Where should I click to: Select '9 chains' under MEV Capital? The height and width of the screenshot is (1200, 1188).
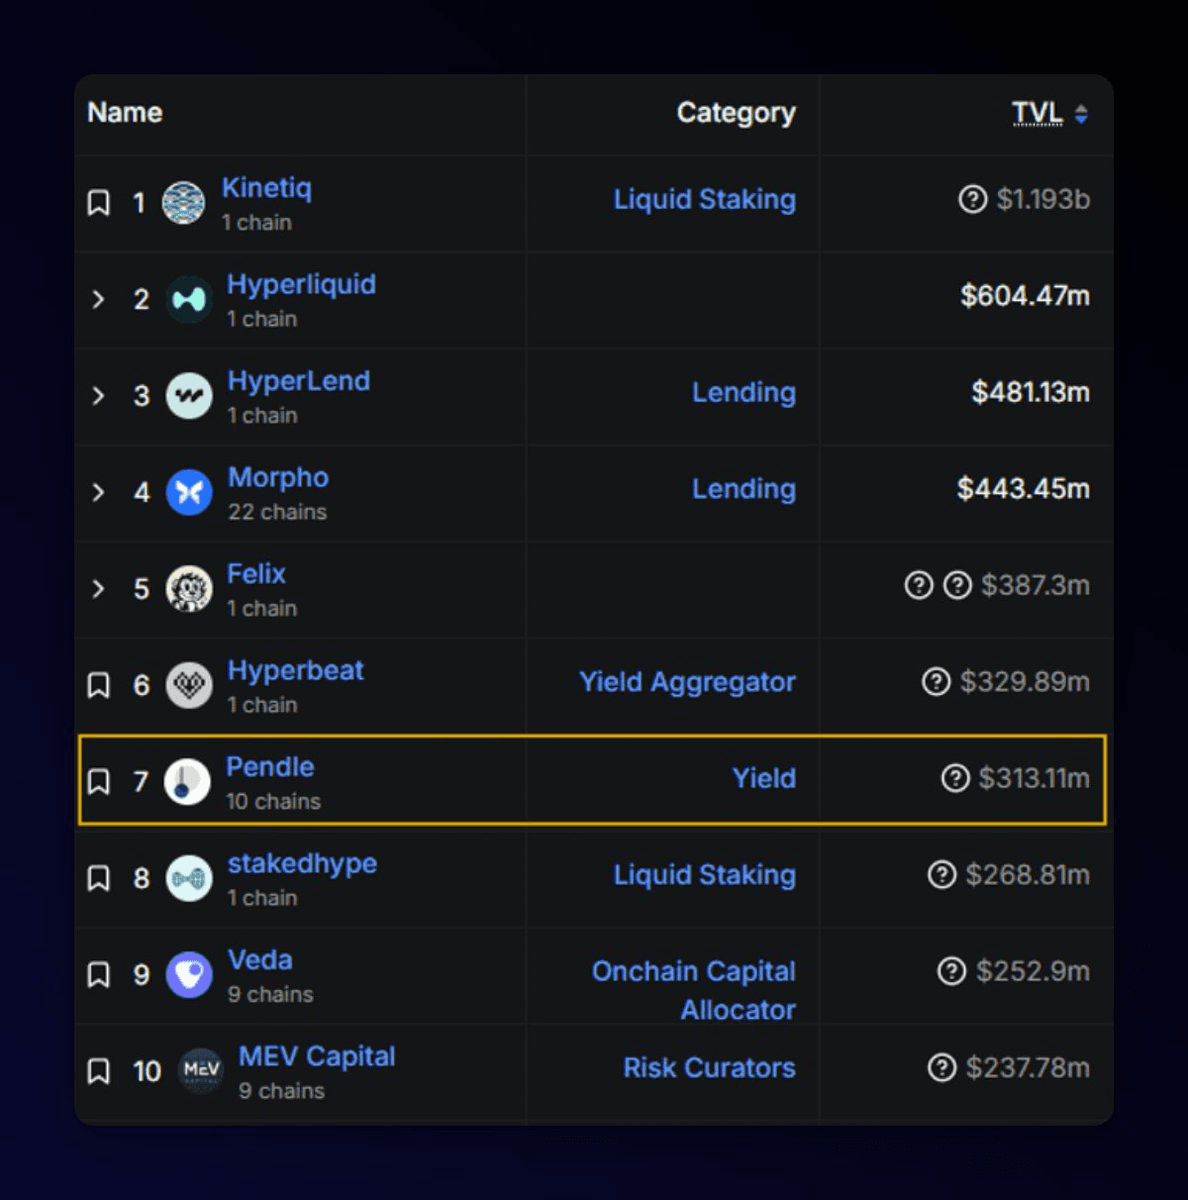[x=281, y=1091]
